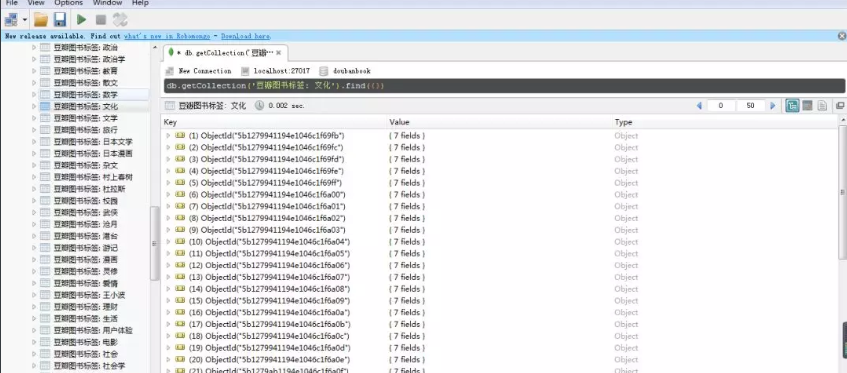The image size is (847, 373).
Task: Click collection icon of 豆瓣图书标签: 数学
Action: [x=45, y=94]
